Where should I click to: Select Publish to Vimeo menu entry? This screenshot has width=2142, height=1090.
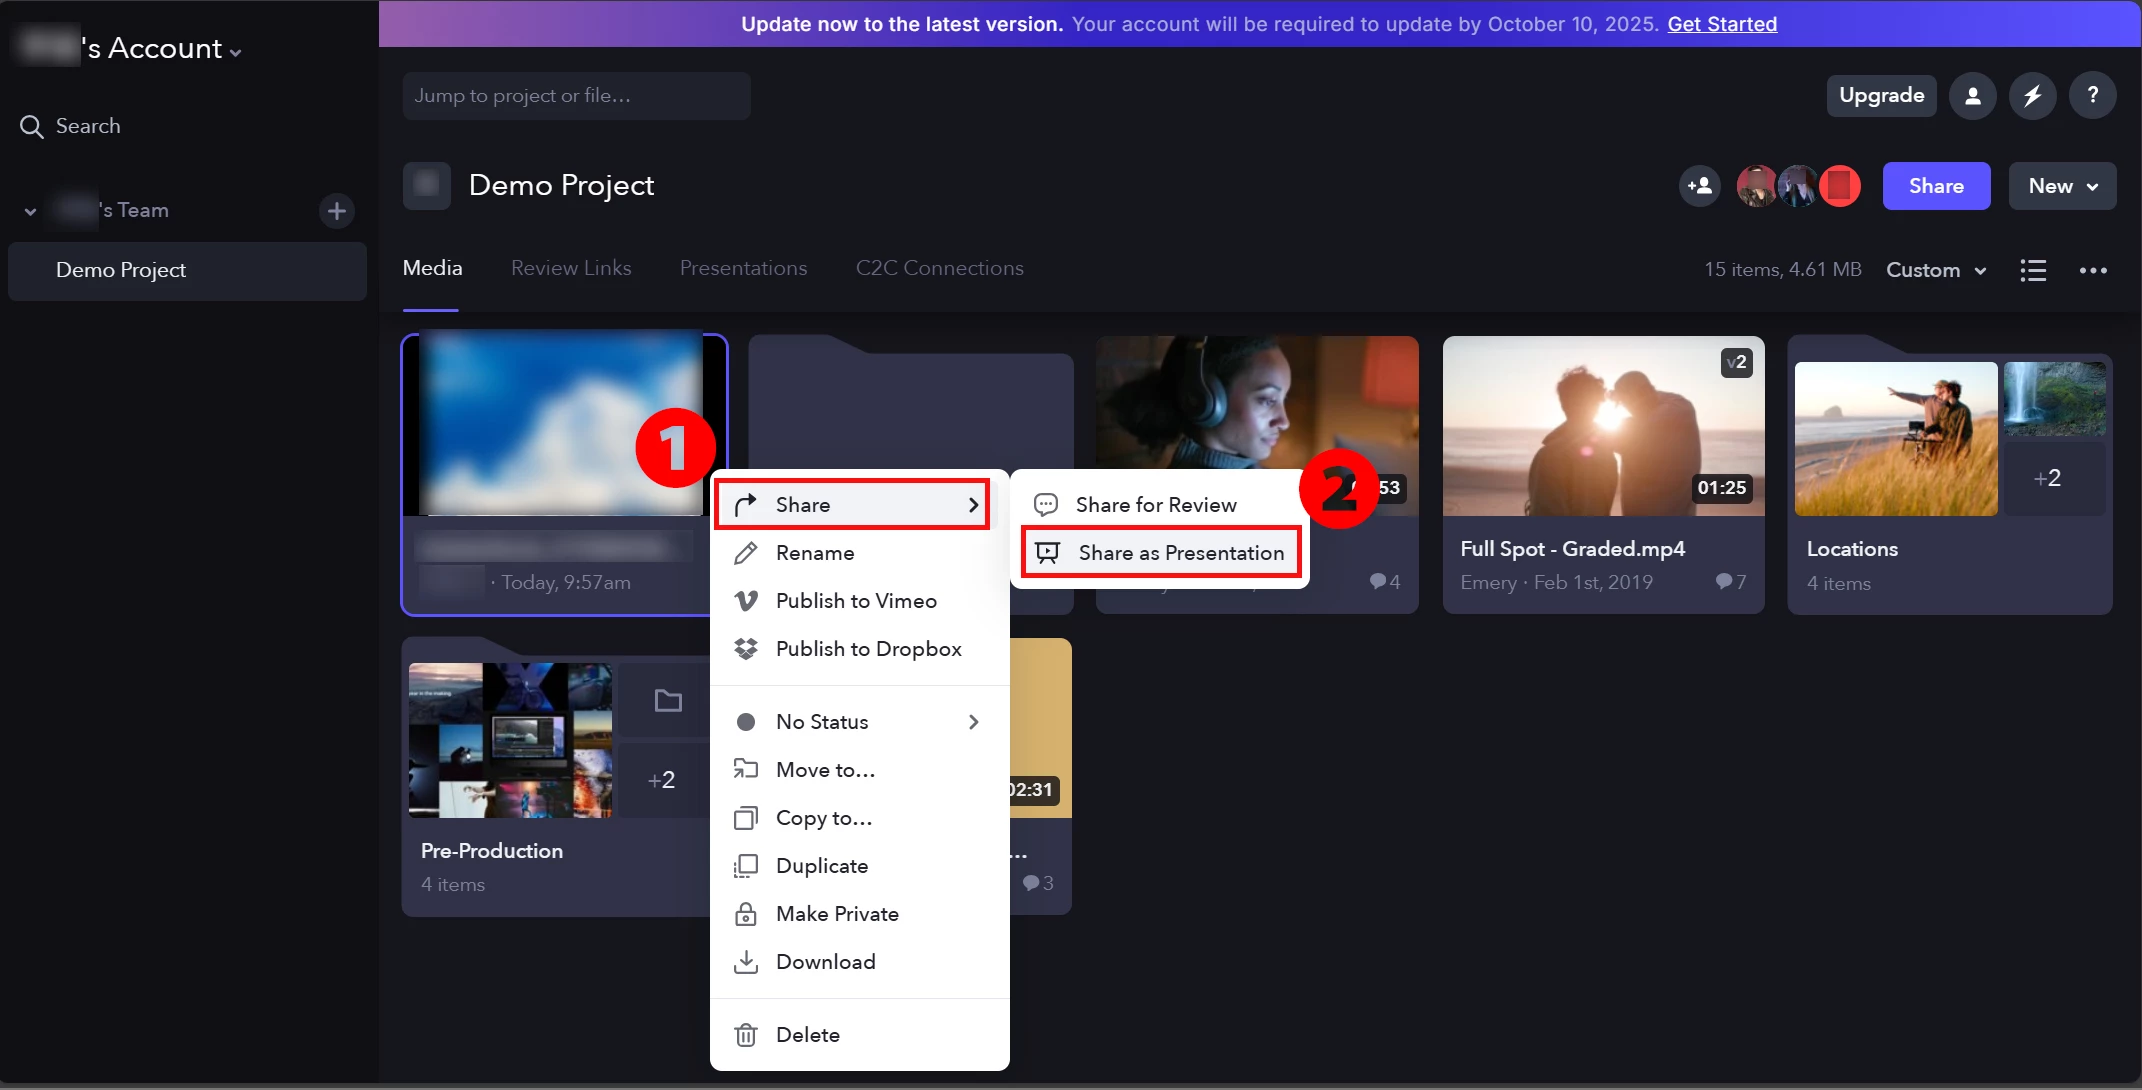[x=855, y=601]
